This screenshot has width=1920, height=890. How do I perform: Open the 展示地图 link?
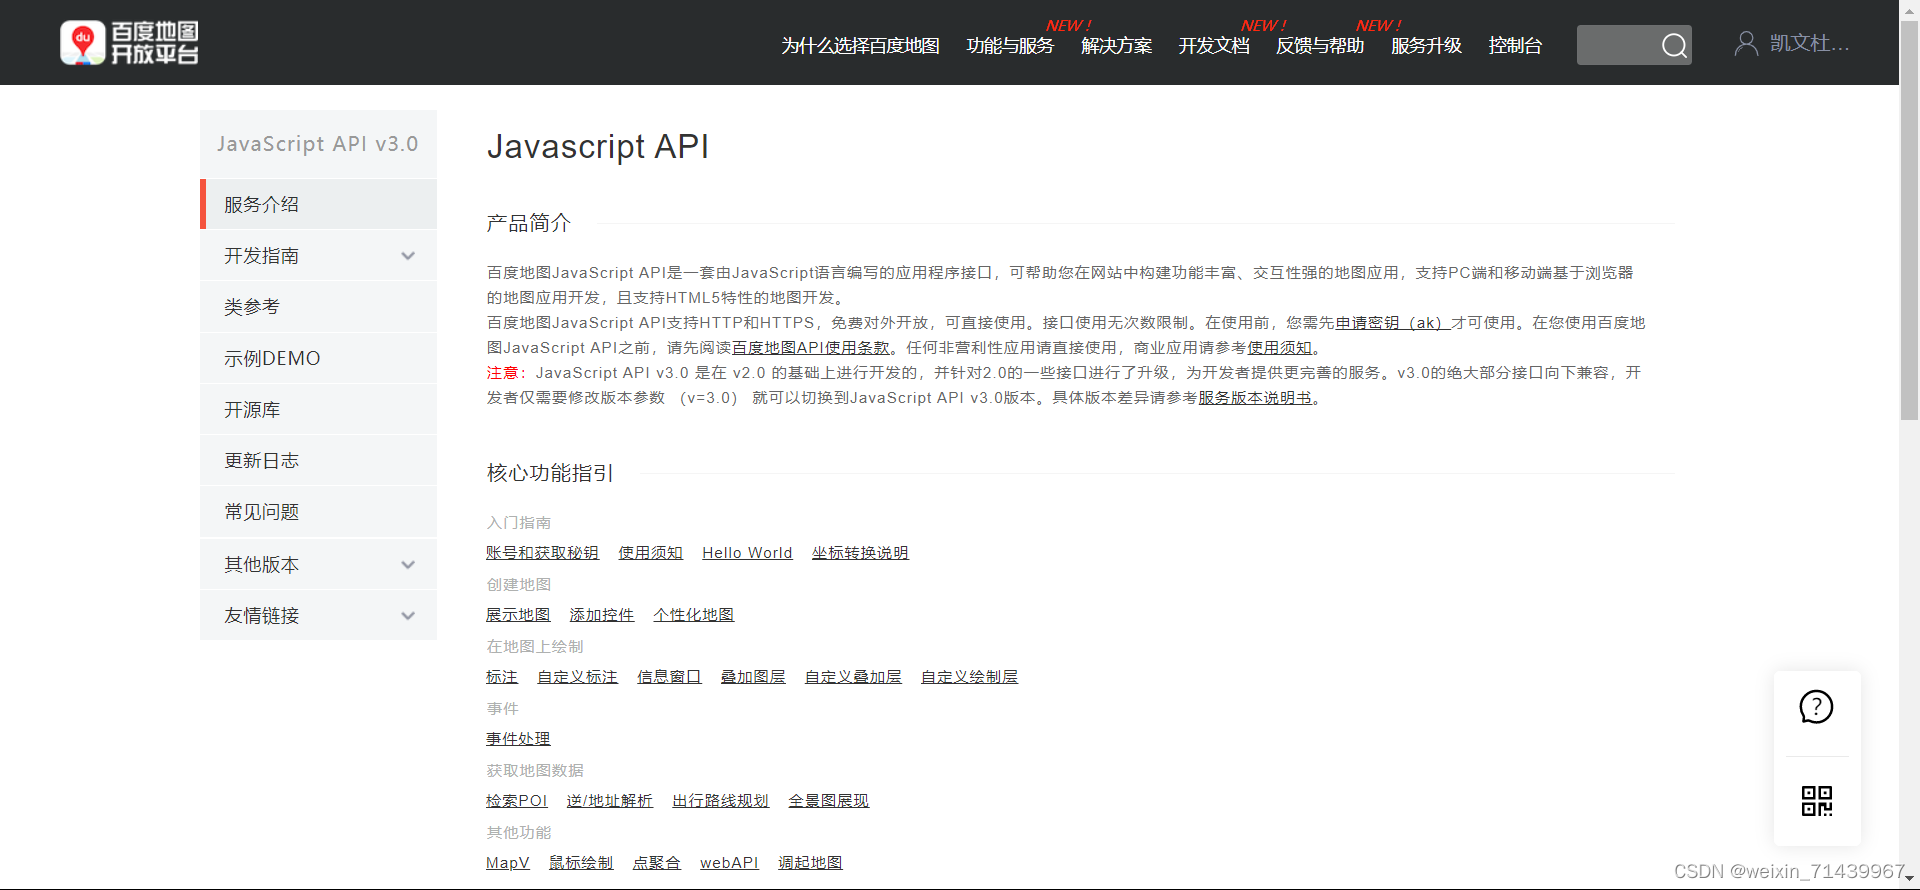[518, 615]
